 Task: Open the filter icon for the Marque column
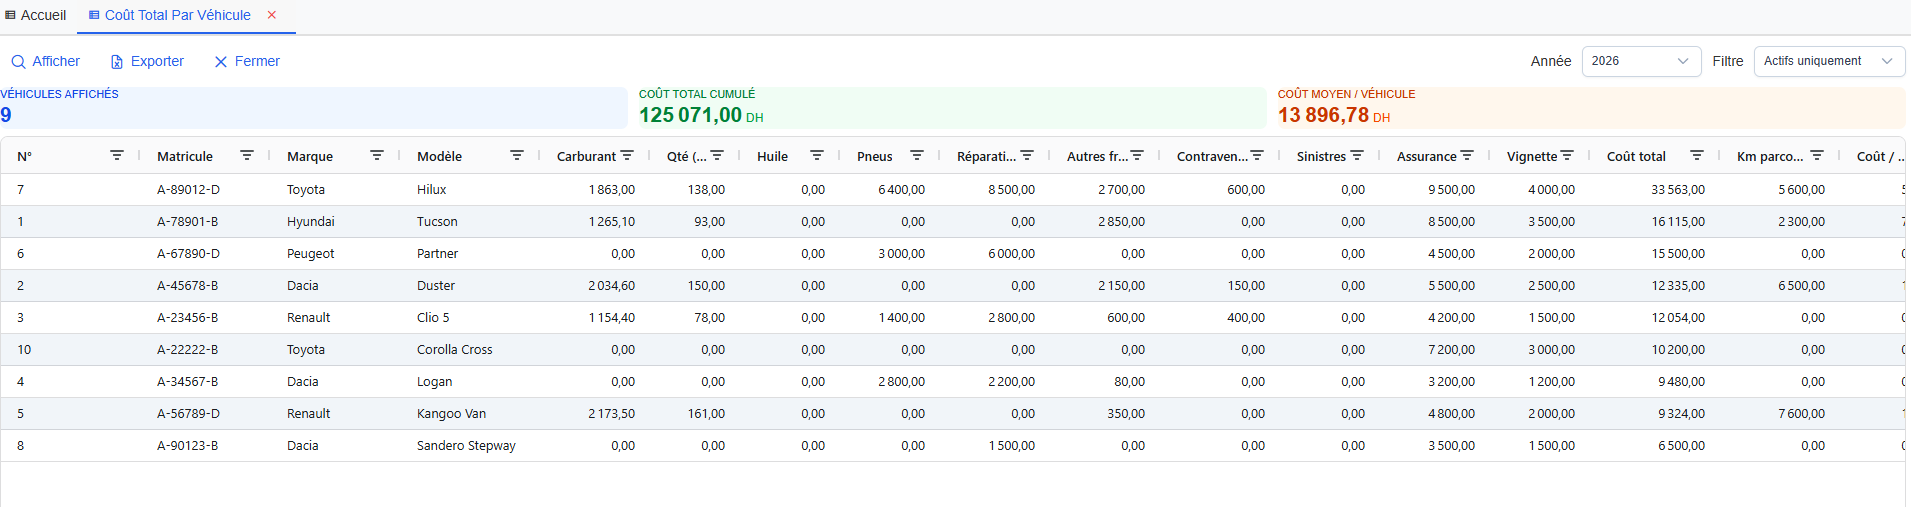pos(377,156)
